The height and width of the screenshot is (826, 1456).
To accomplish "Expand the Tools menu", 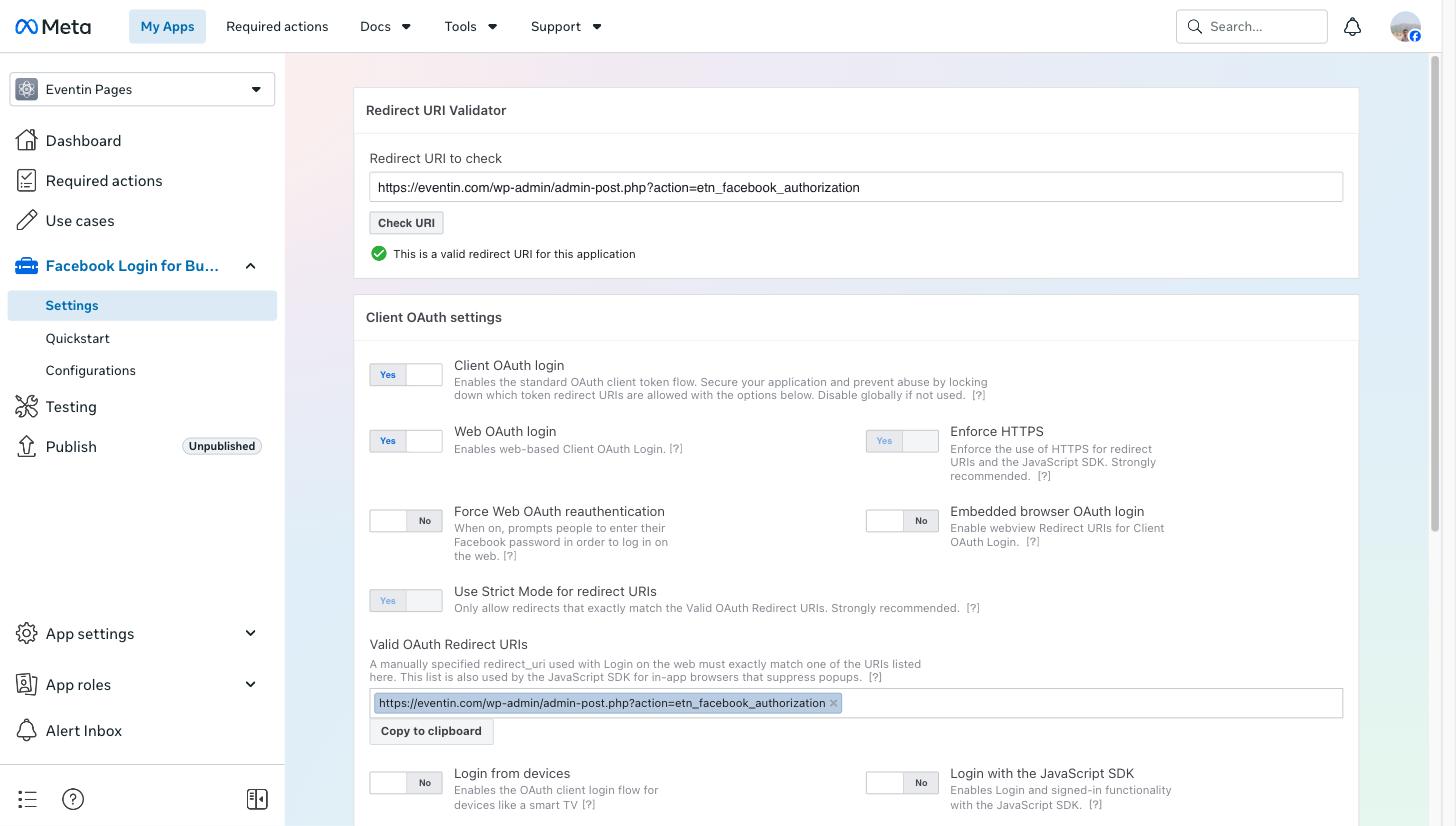I will (471, 27).
